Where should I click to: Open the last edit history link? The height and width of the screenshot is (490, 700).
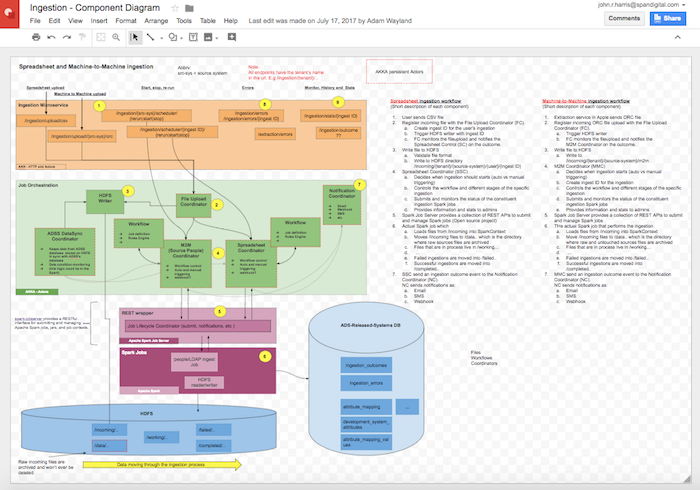click(x=330, y=21)
